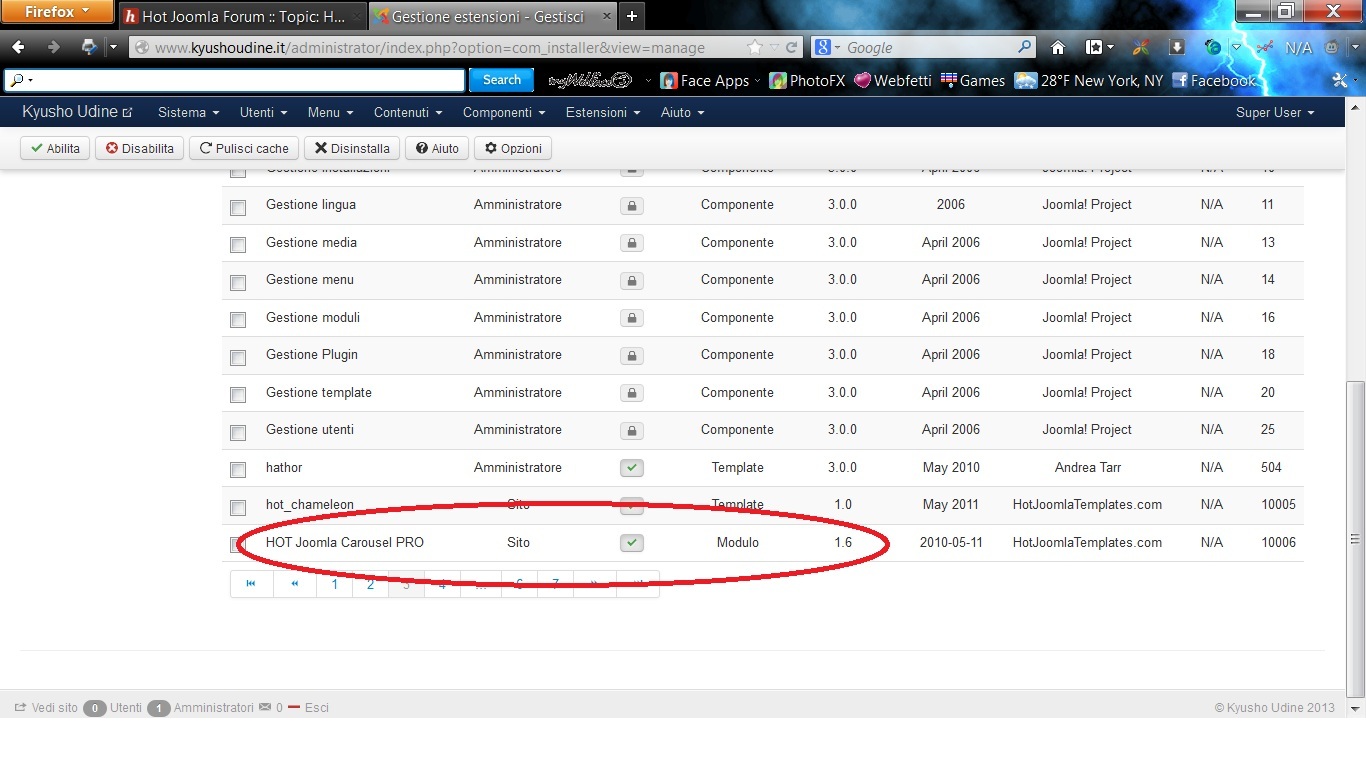
Task: Jump to first page of extensions list
Action: click(x=250, y=584)
